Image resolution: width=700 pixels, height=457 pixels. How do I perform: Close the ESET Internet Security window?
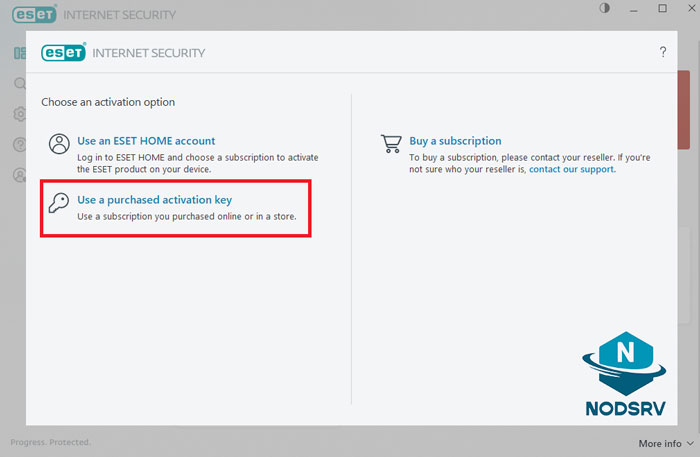point(689,9)
